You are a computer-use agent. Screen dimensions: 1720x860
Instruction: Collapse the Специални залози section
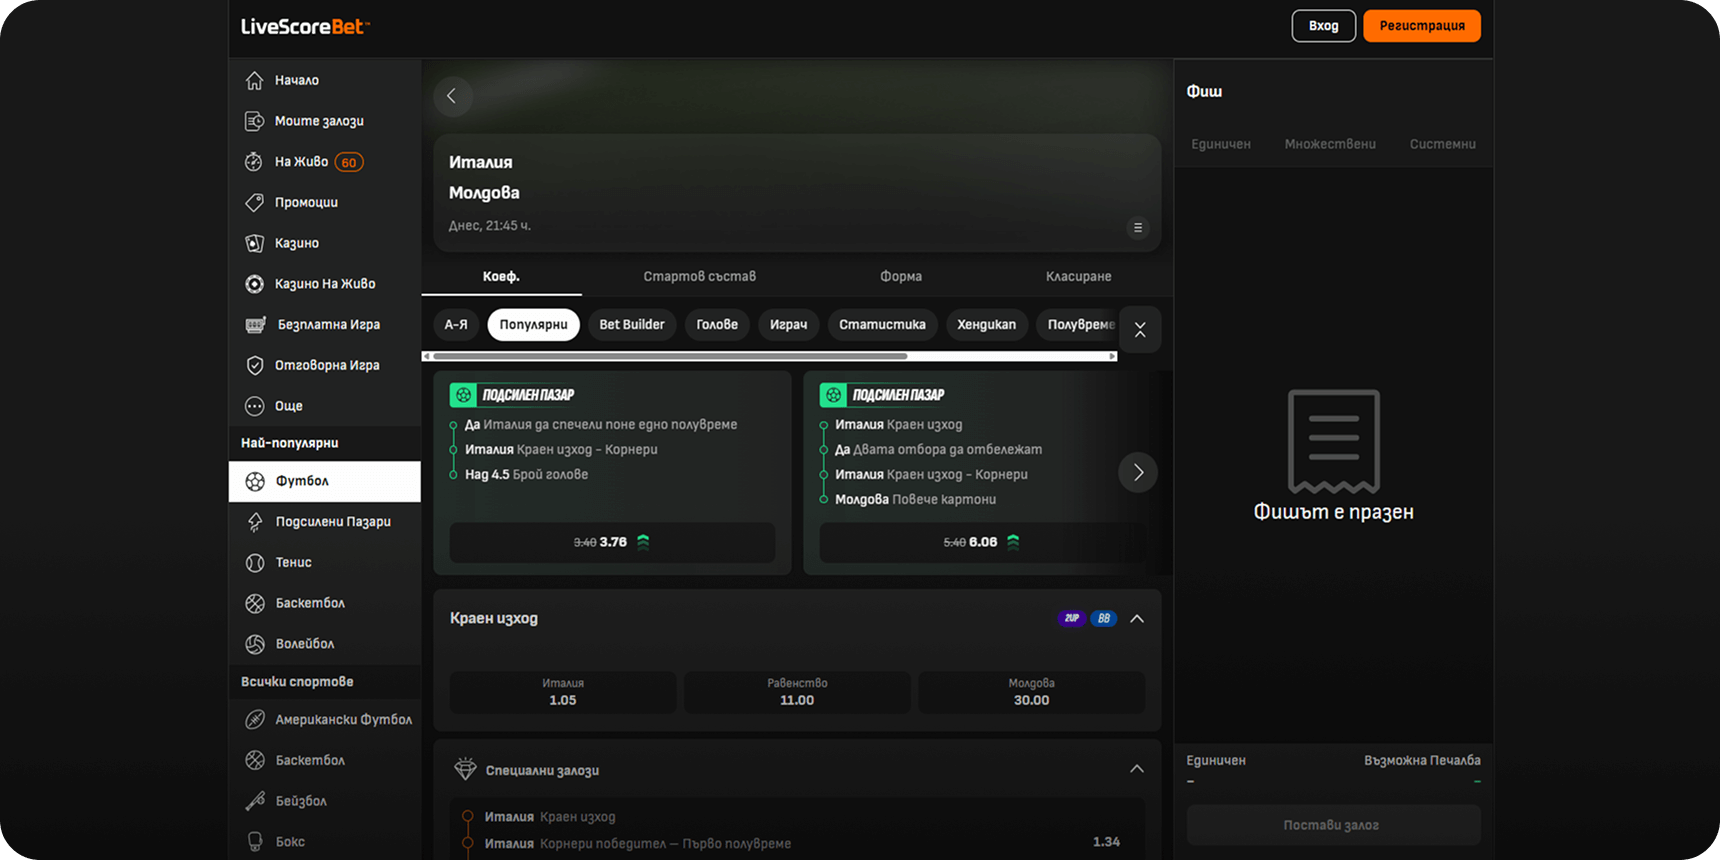(x=1137, y=769)
